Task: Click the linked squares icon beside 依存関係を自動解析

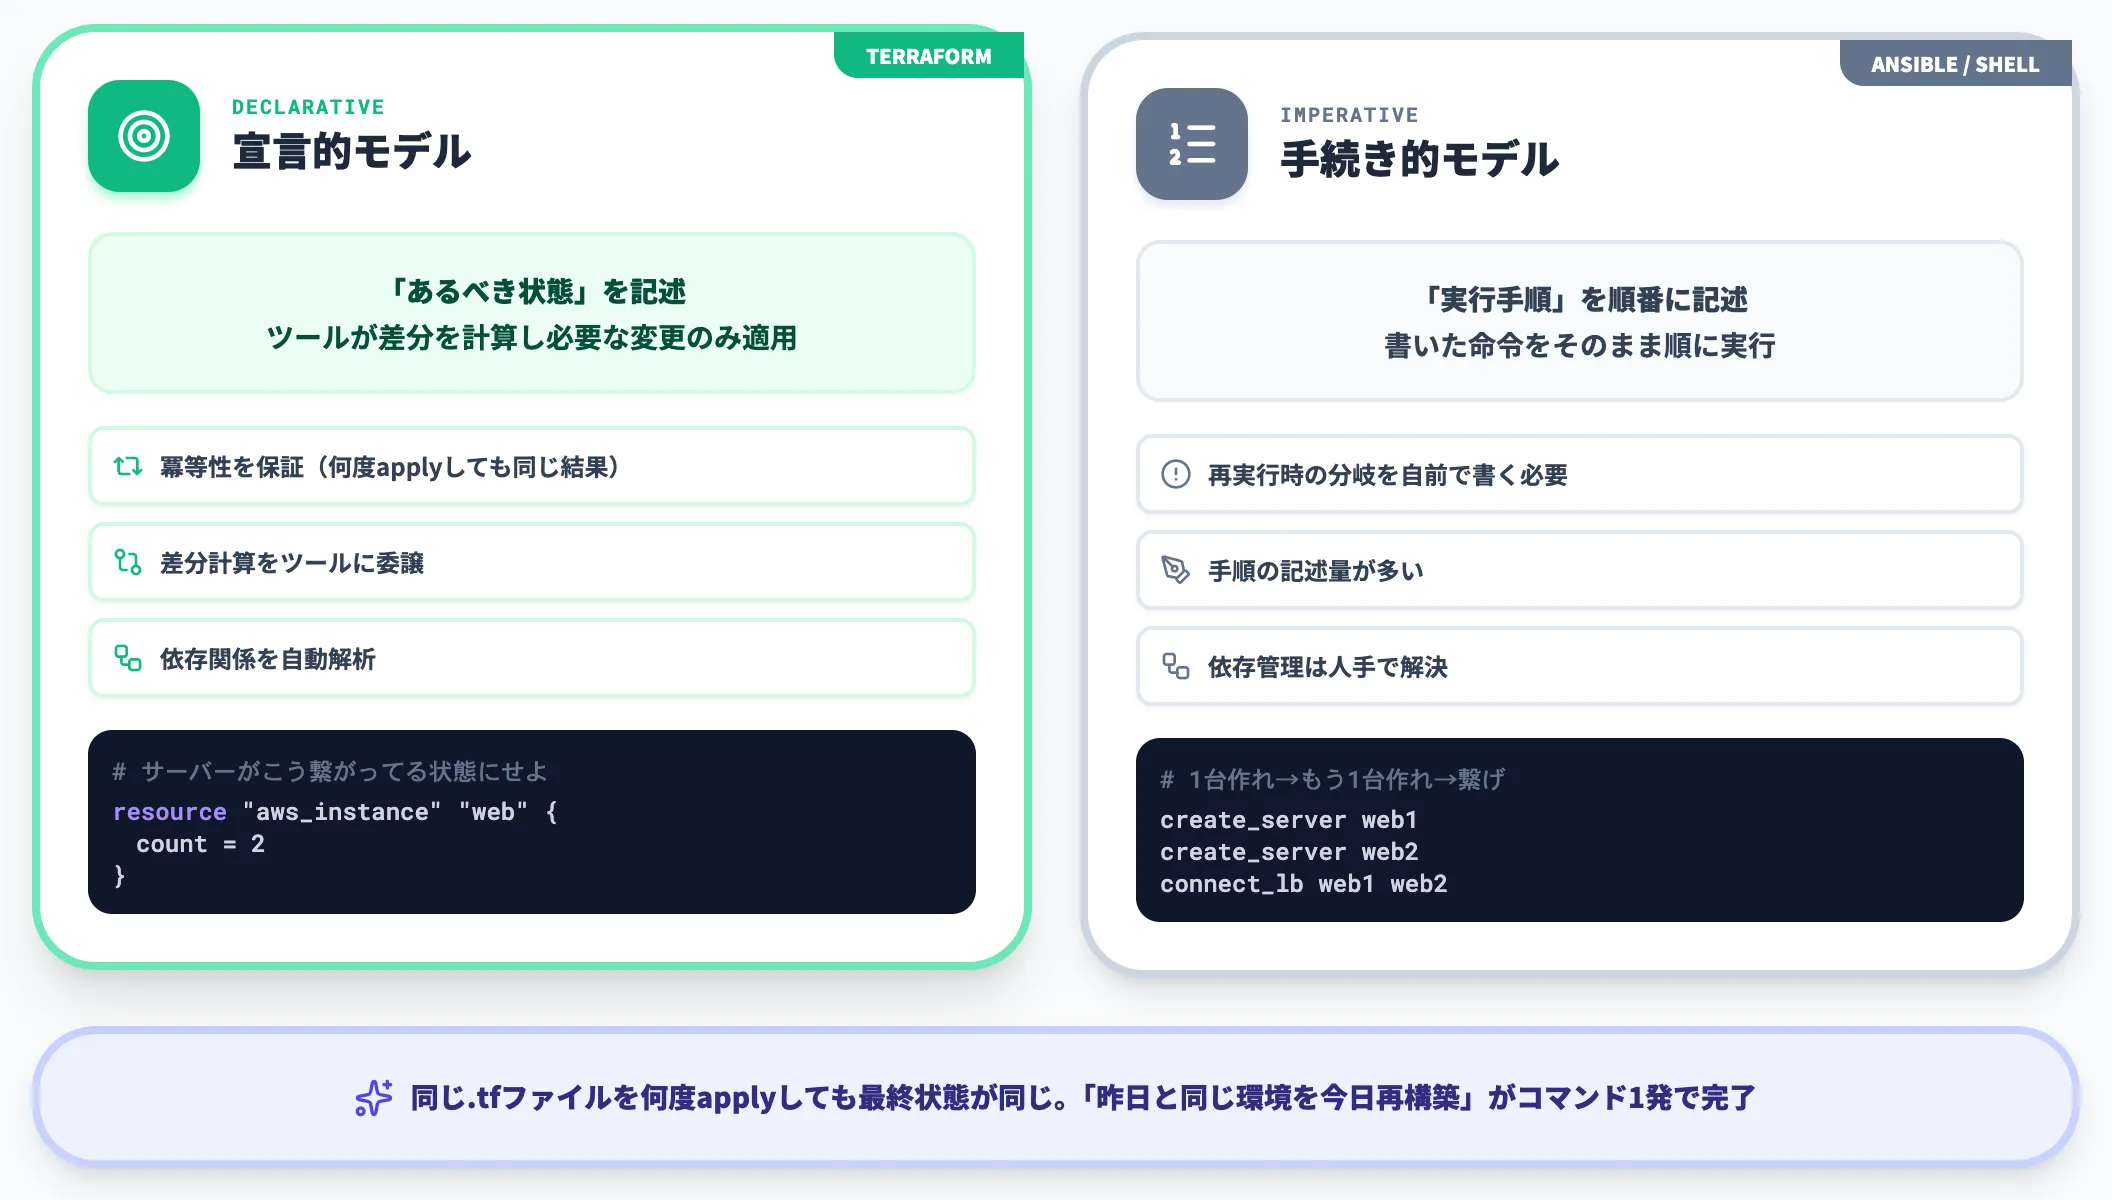Action: coord(128,658)
